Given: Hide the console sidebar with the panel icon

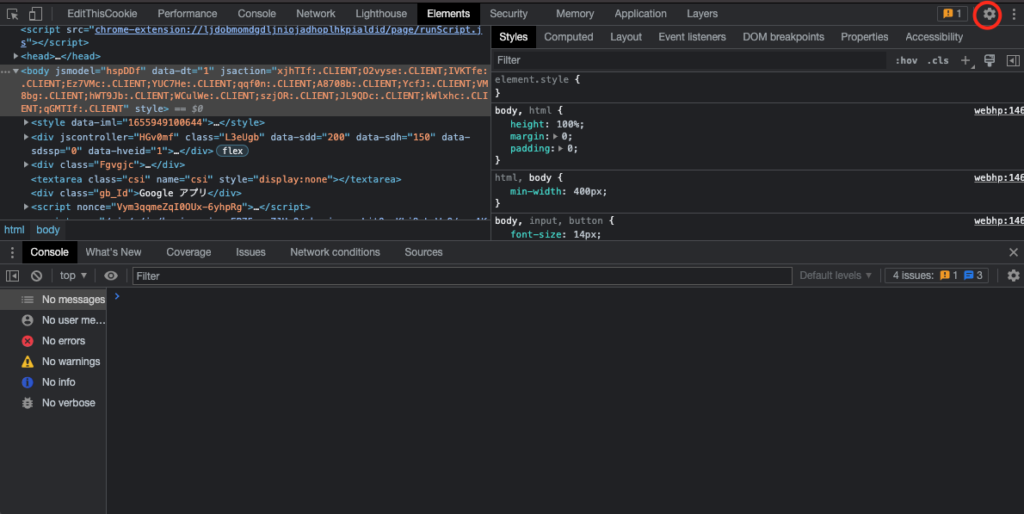Looking at the screenshot, I should click(x=13, y=276).
